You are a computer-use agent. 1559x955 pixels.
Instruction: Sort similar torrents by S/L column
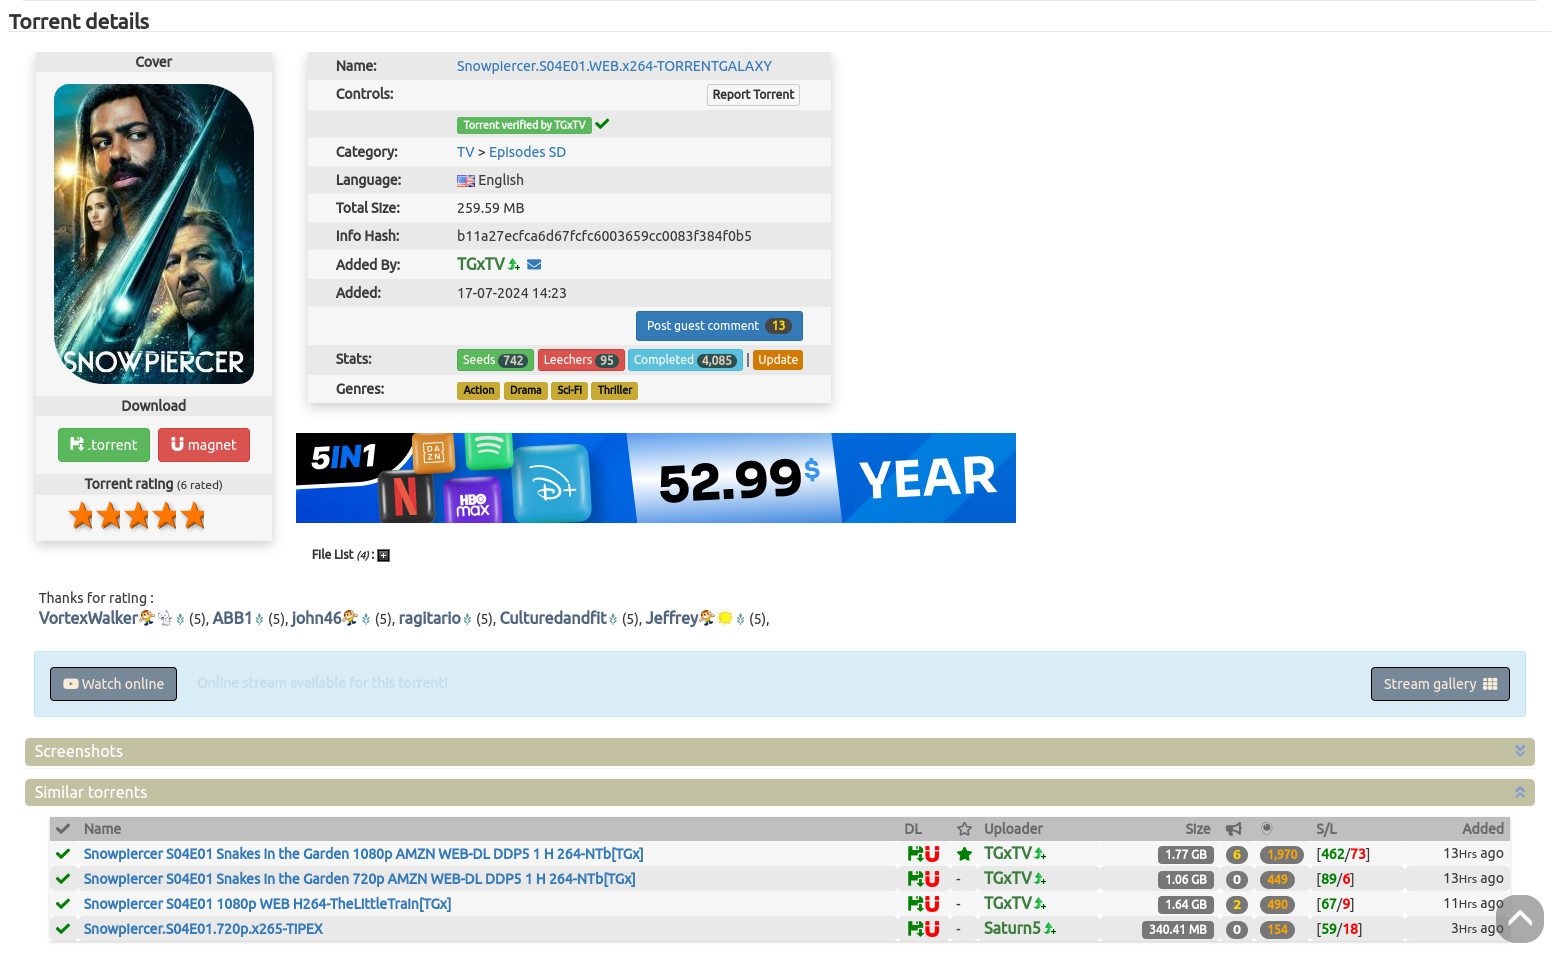click(x=1326, y=829)
